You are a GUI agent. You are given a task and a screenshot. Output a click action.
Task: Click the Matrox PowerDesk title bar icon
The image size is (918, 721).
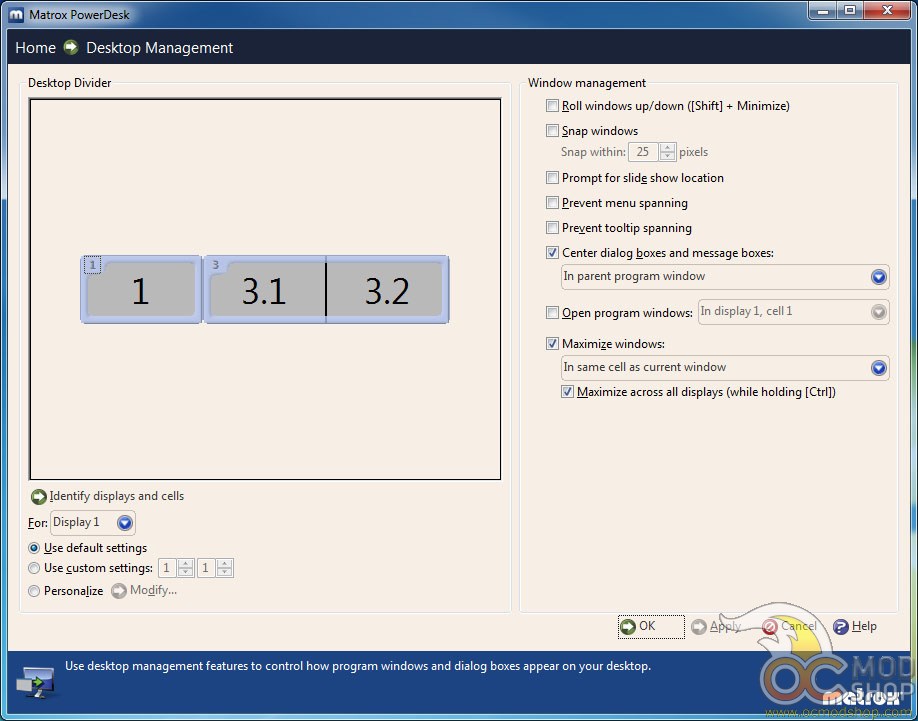click(16, 15)
